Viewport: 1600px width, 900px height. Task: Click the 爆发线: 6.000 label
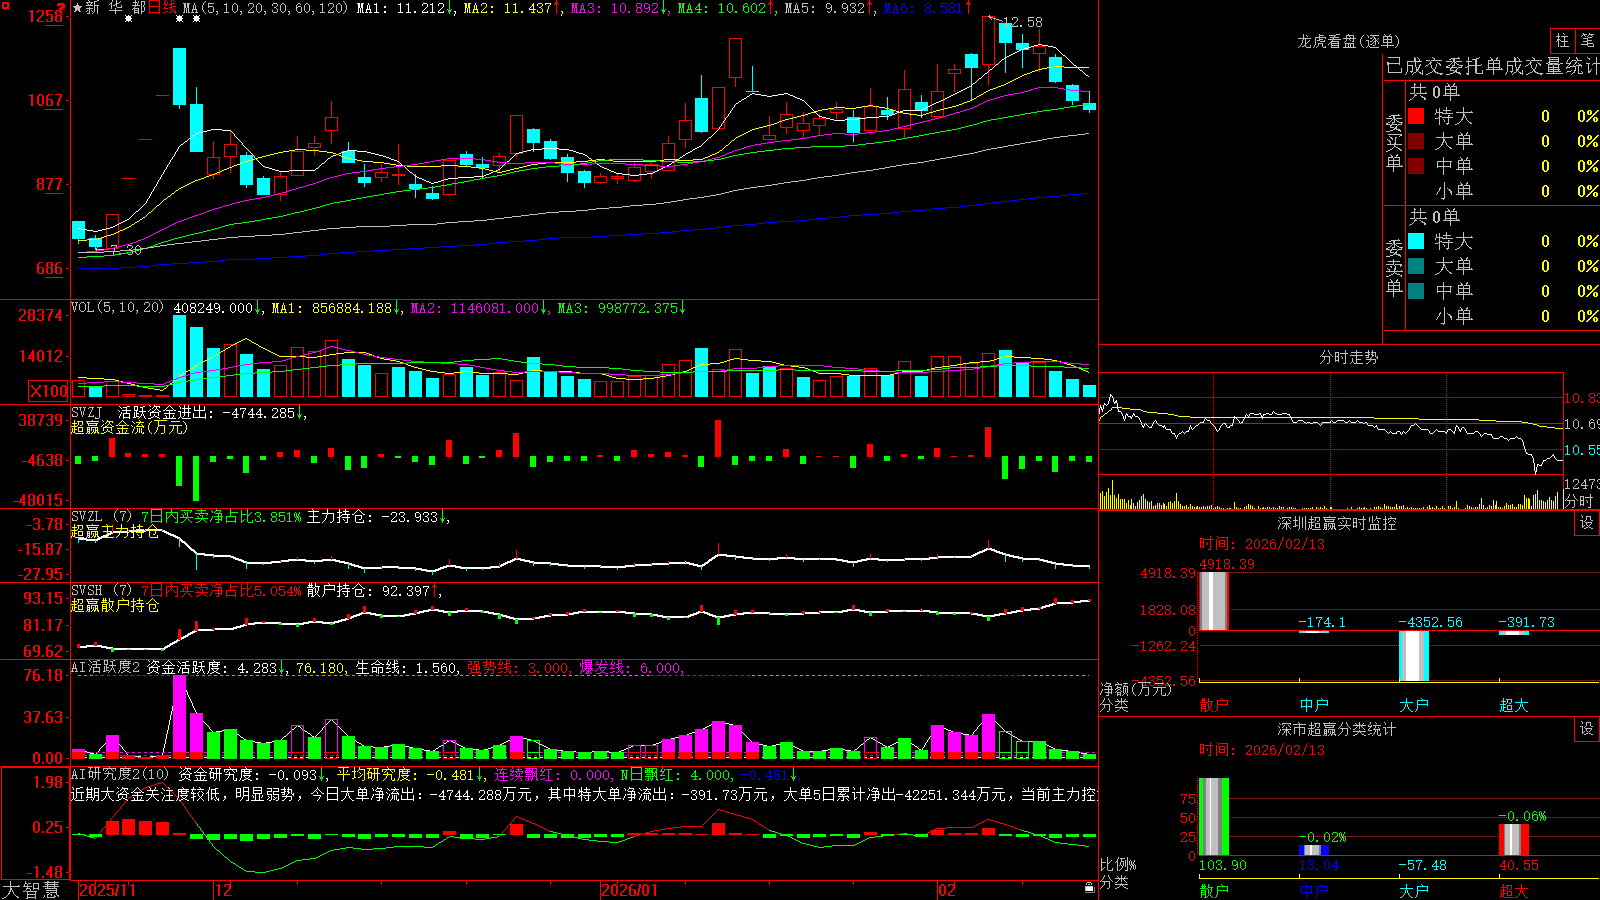click(631, 668)
